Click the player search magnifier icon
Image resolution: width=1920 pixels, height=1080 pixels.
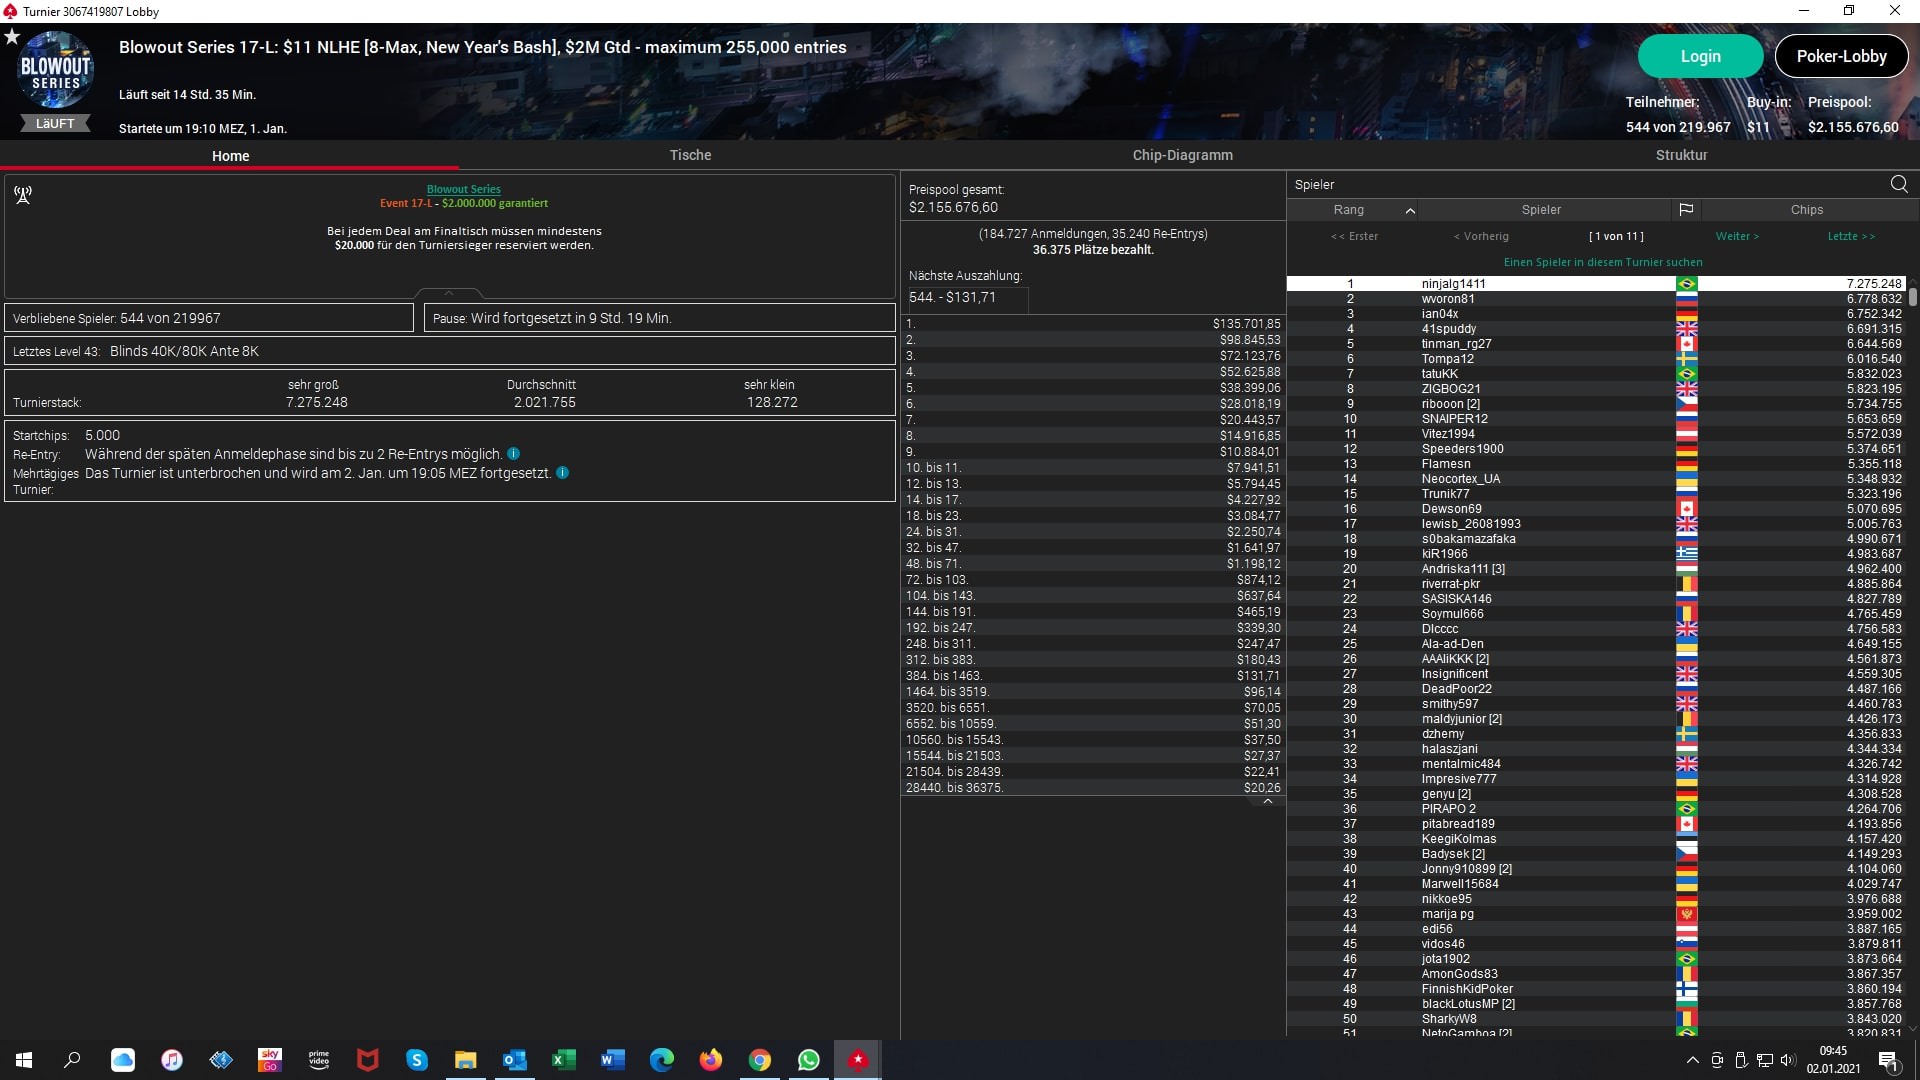click(1898, 184)
